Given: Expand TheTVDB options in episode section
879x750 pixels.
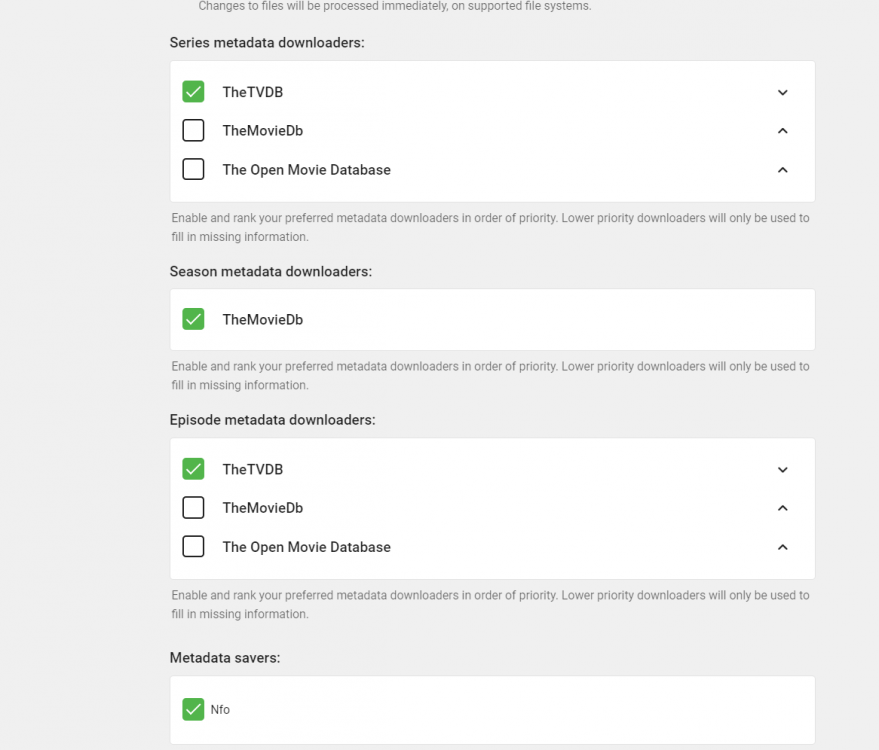Looking at the screenshot, I should click(783, 469).
